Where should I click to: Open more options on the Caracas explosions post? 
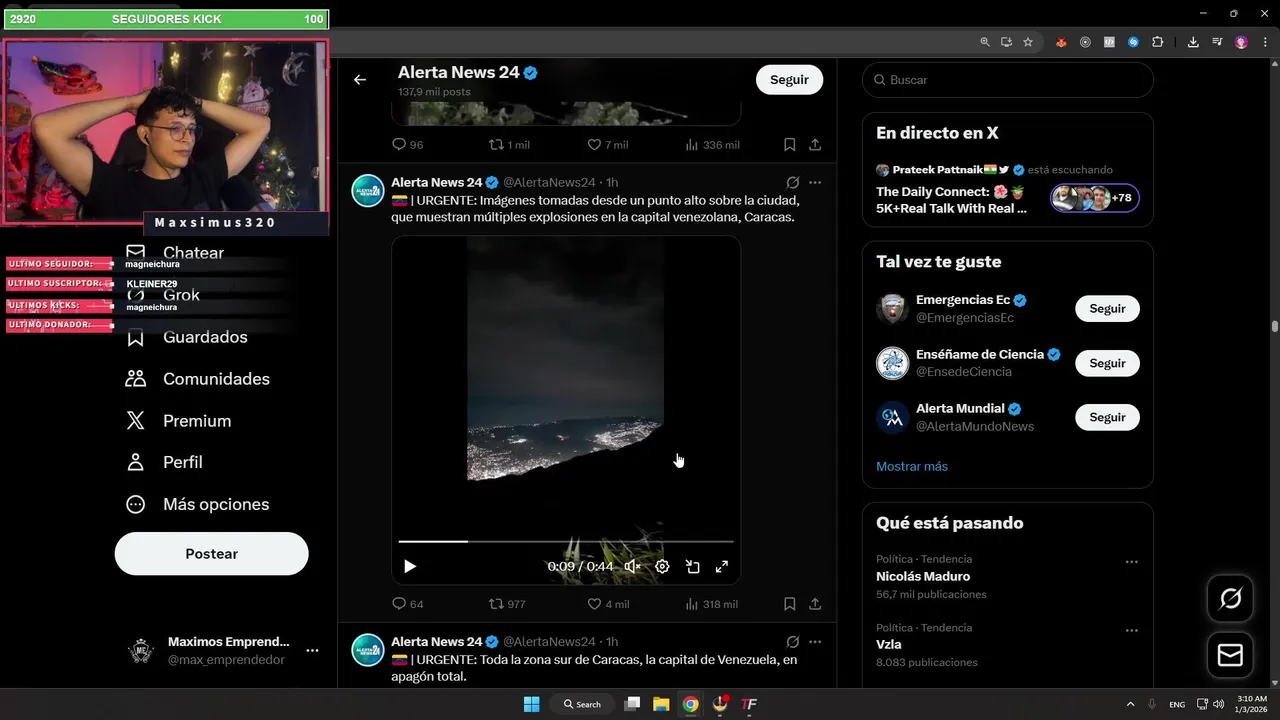(815, 183)
